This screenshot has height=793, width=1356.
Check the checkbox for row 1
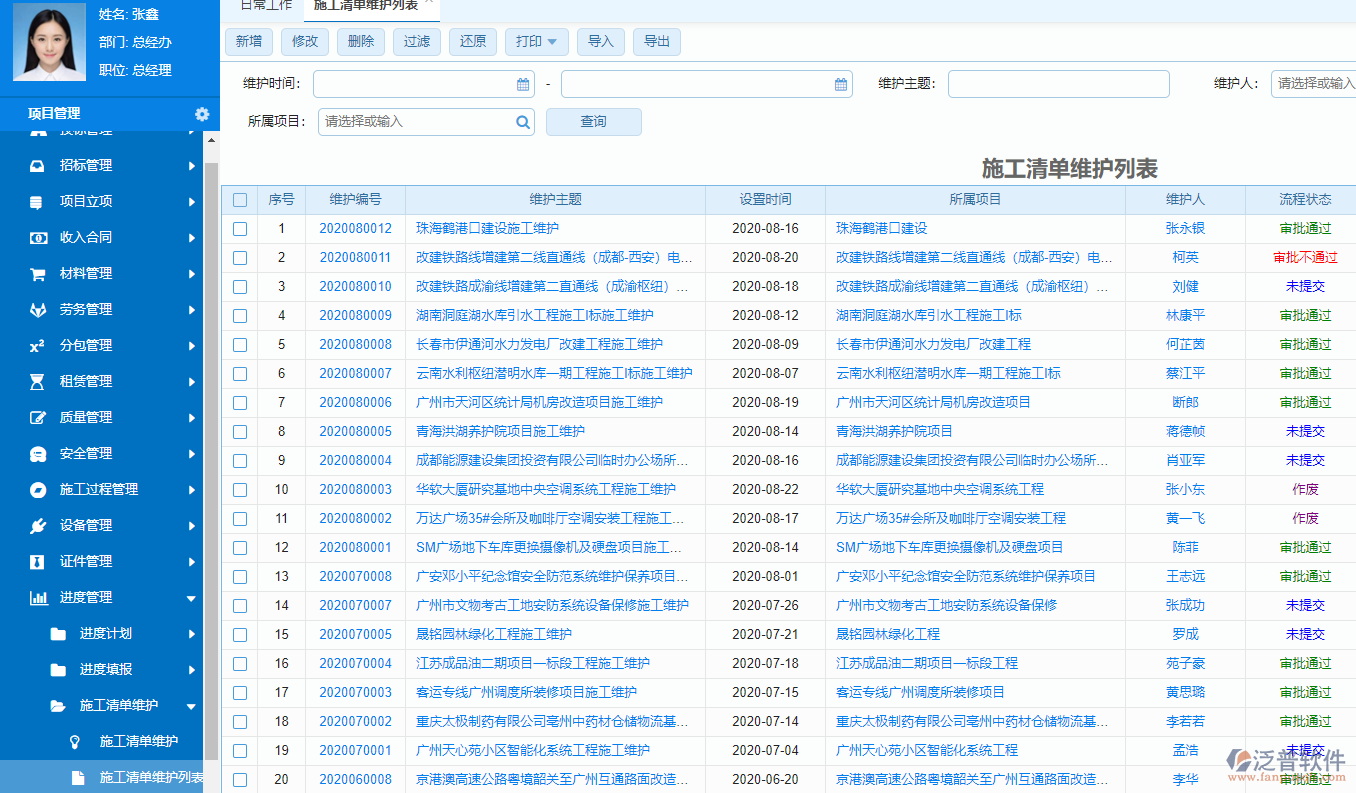pos(240,229)
